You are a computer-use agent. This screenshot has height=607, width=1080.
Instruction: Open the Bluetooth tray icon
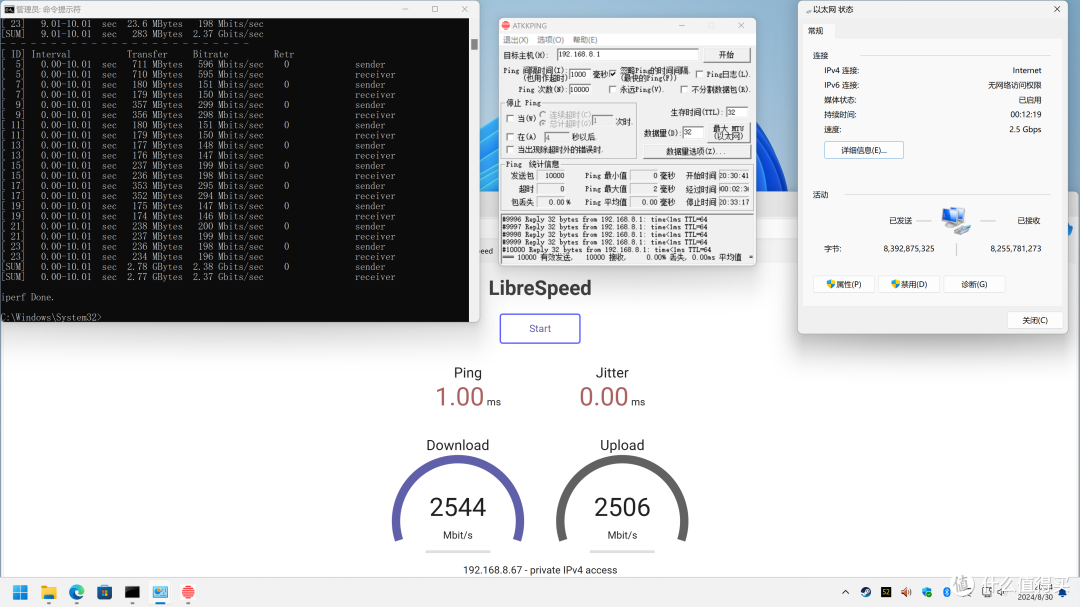[x=946, y=593]
